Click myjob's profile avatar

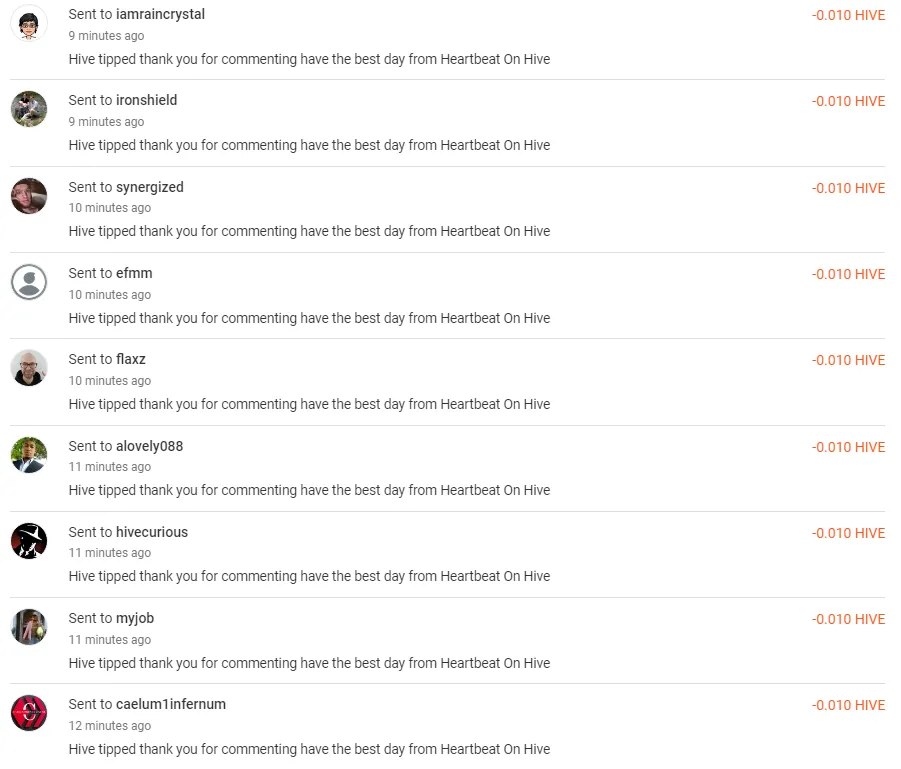29,627
